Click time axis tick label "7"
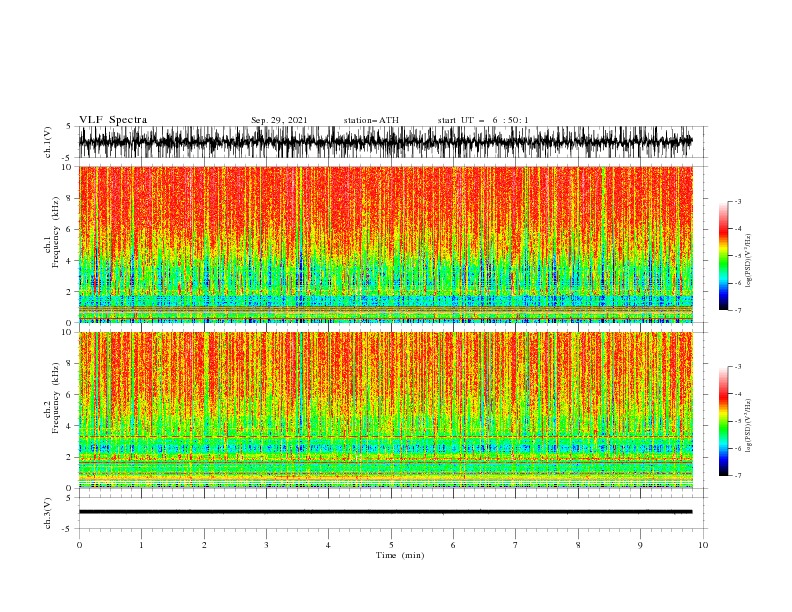 pos(516,545)
